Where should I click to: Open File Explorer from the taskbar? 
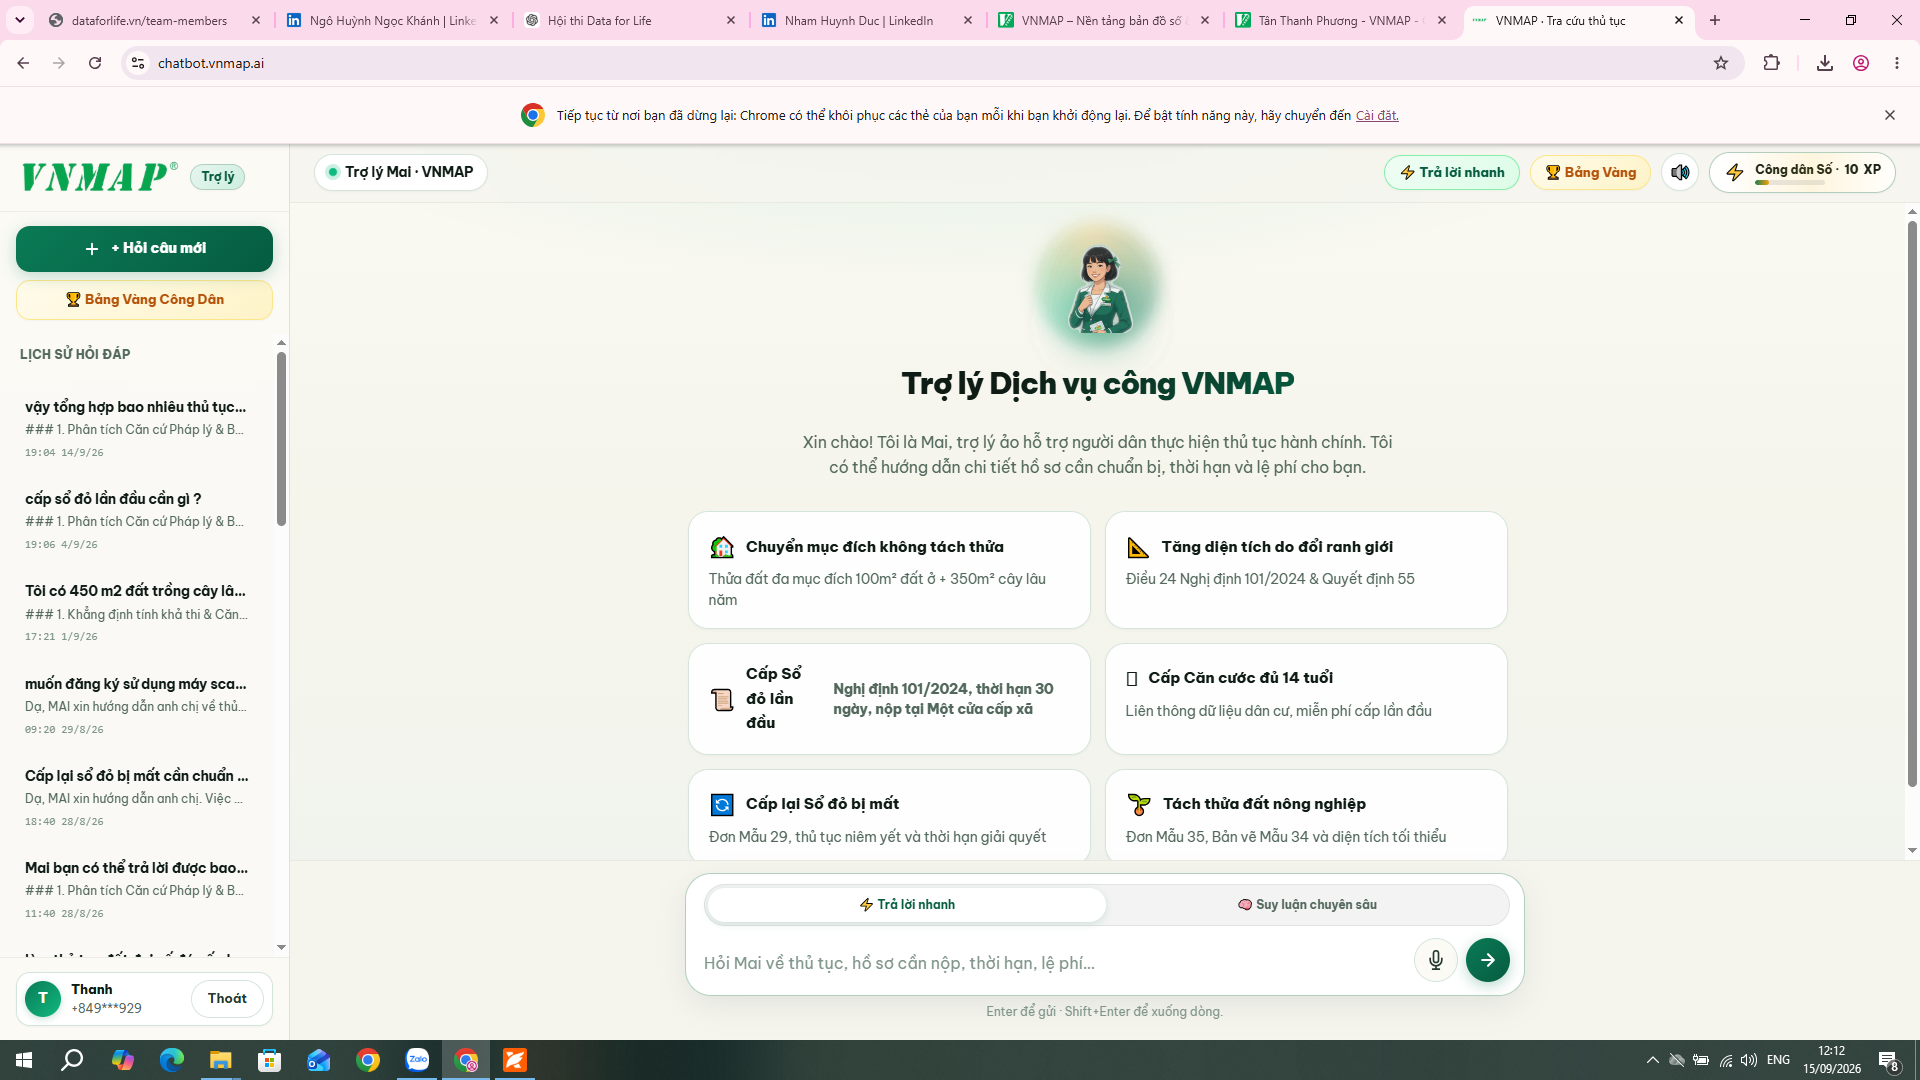pyautogui.click(x=220, y=1060)
